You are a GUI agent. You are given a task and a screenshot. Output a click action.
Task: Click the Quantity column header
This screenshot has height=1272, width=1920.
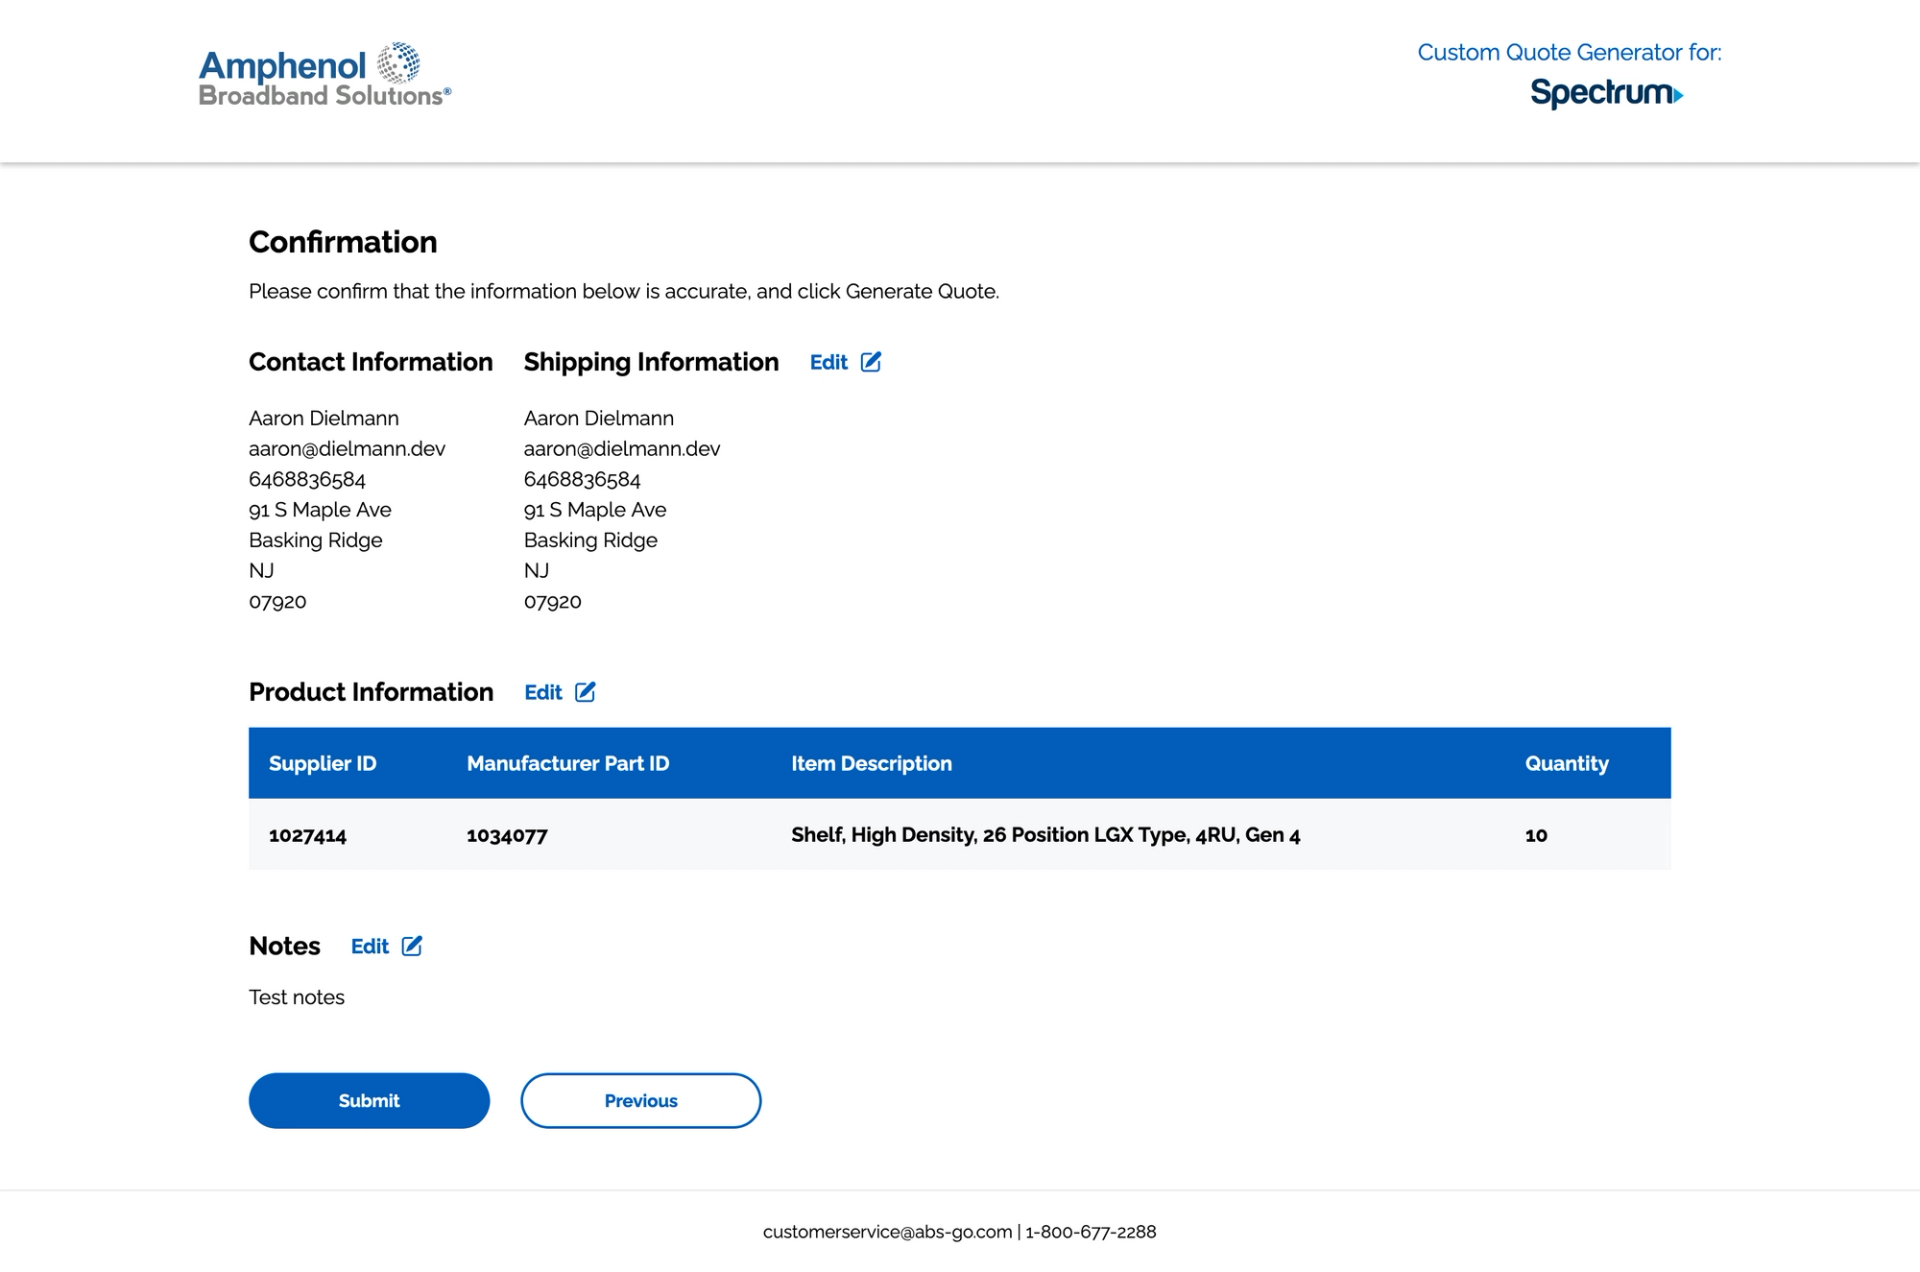click(x=1566, y=763)
